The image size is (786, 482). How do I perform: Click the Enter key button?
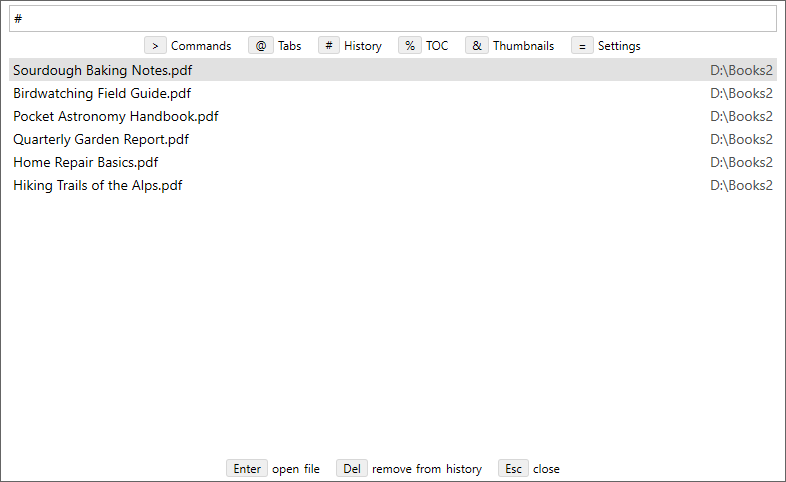(x=247, y=468)
